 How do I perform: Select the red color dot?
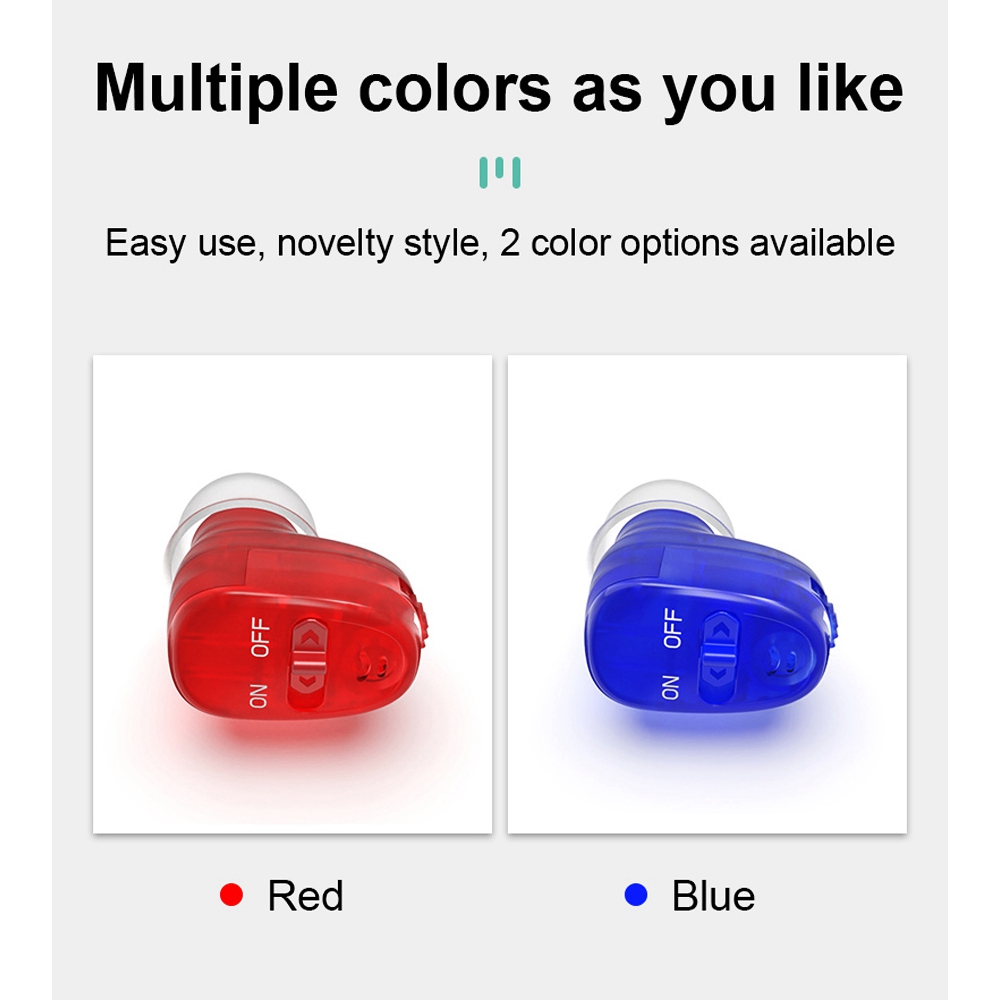231,895
